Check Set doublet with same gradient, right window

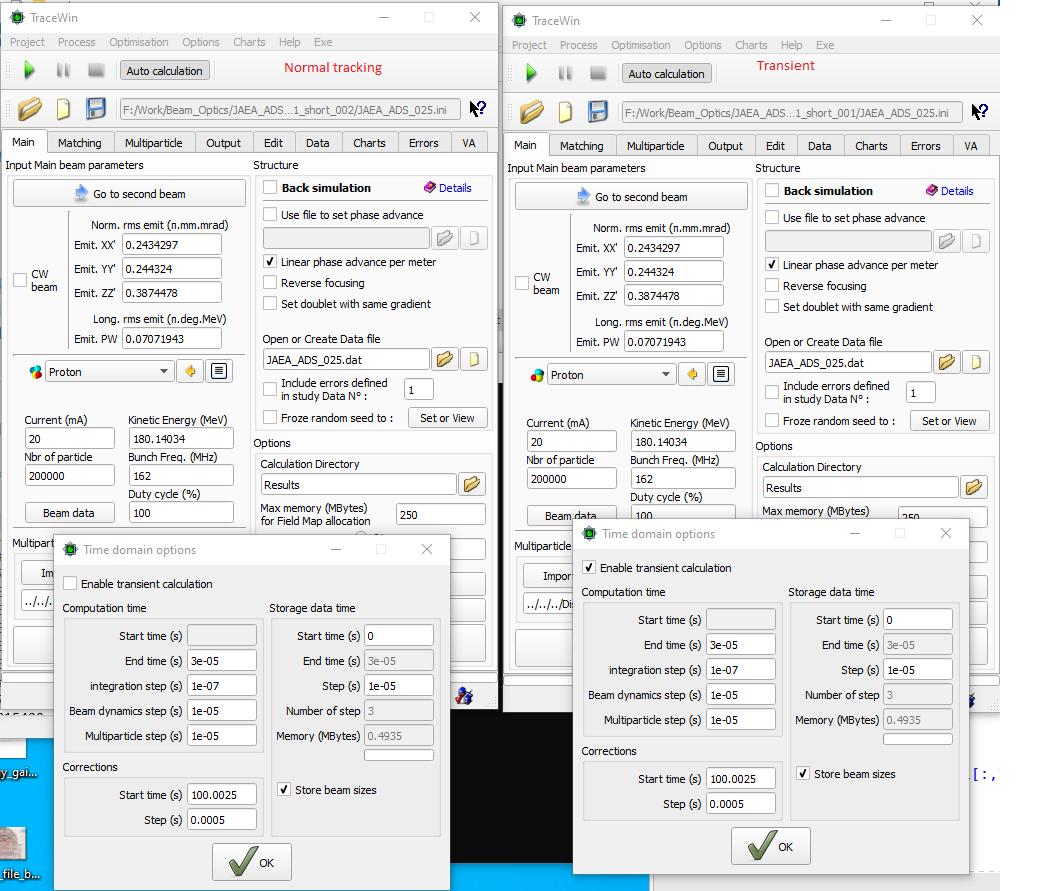pos(772,306)
